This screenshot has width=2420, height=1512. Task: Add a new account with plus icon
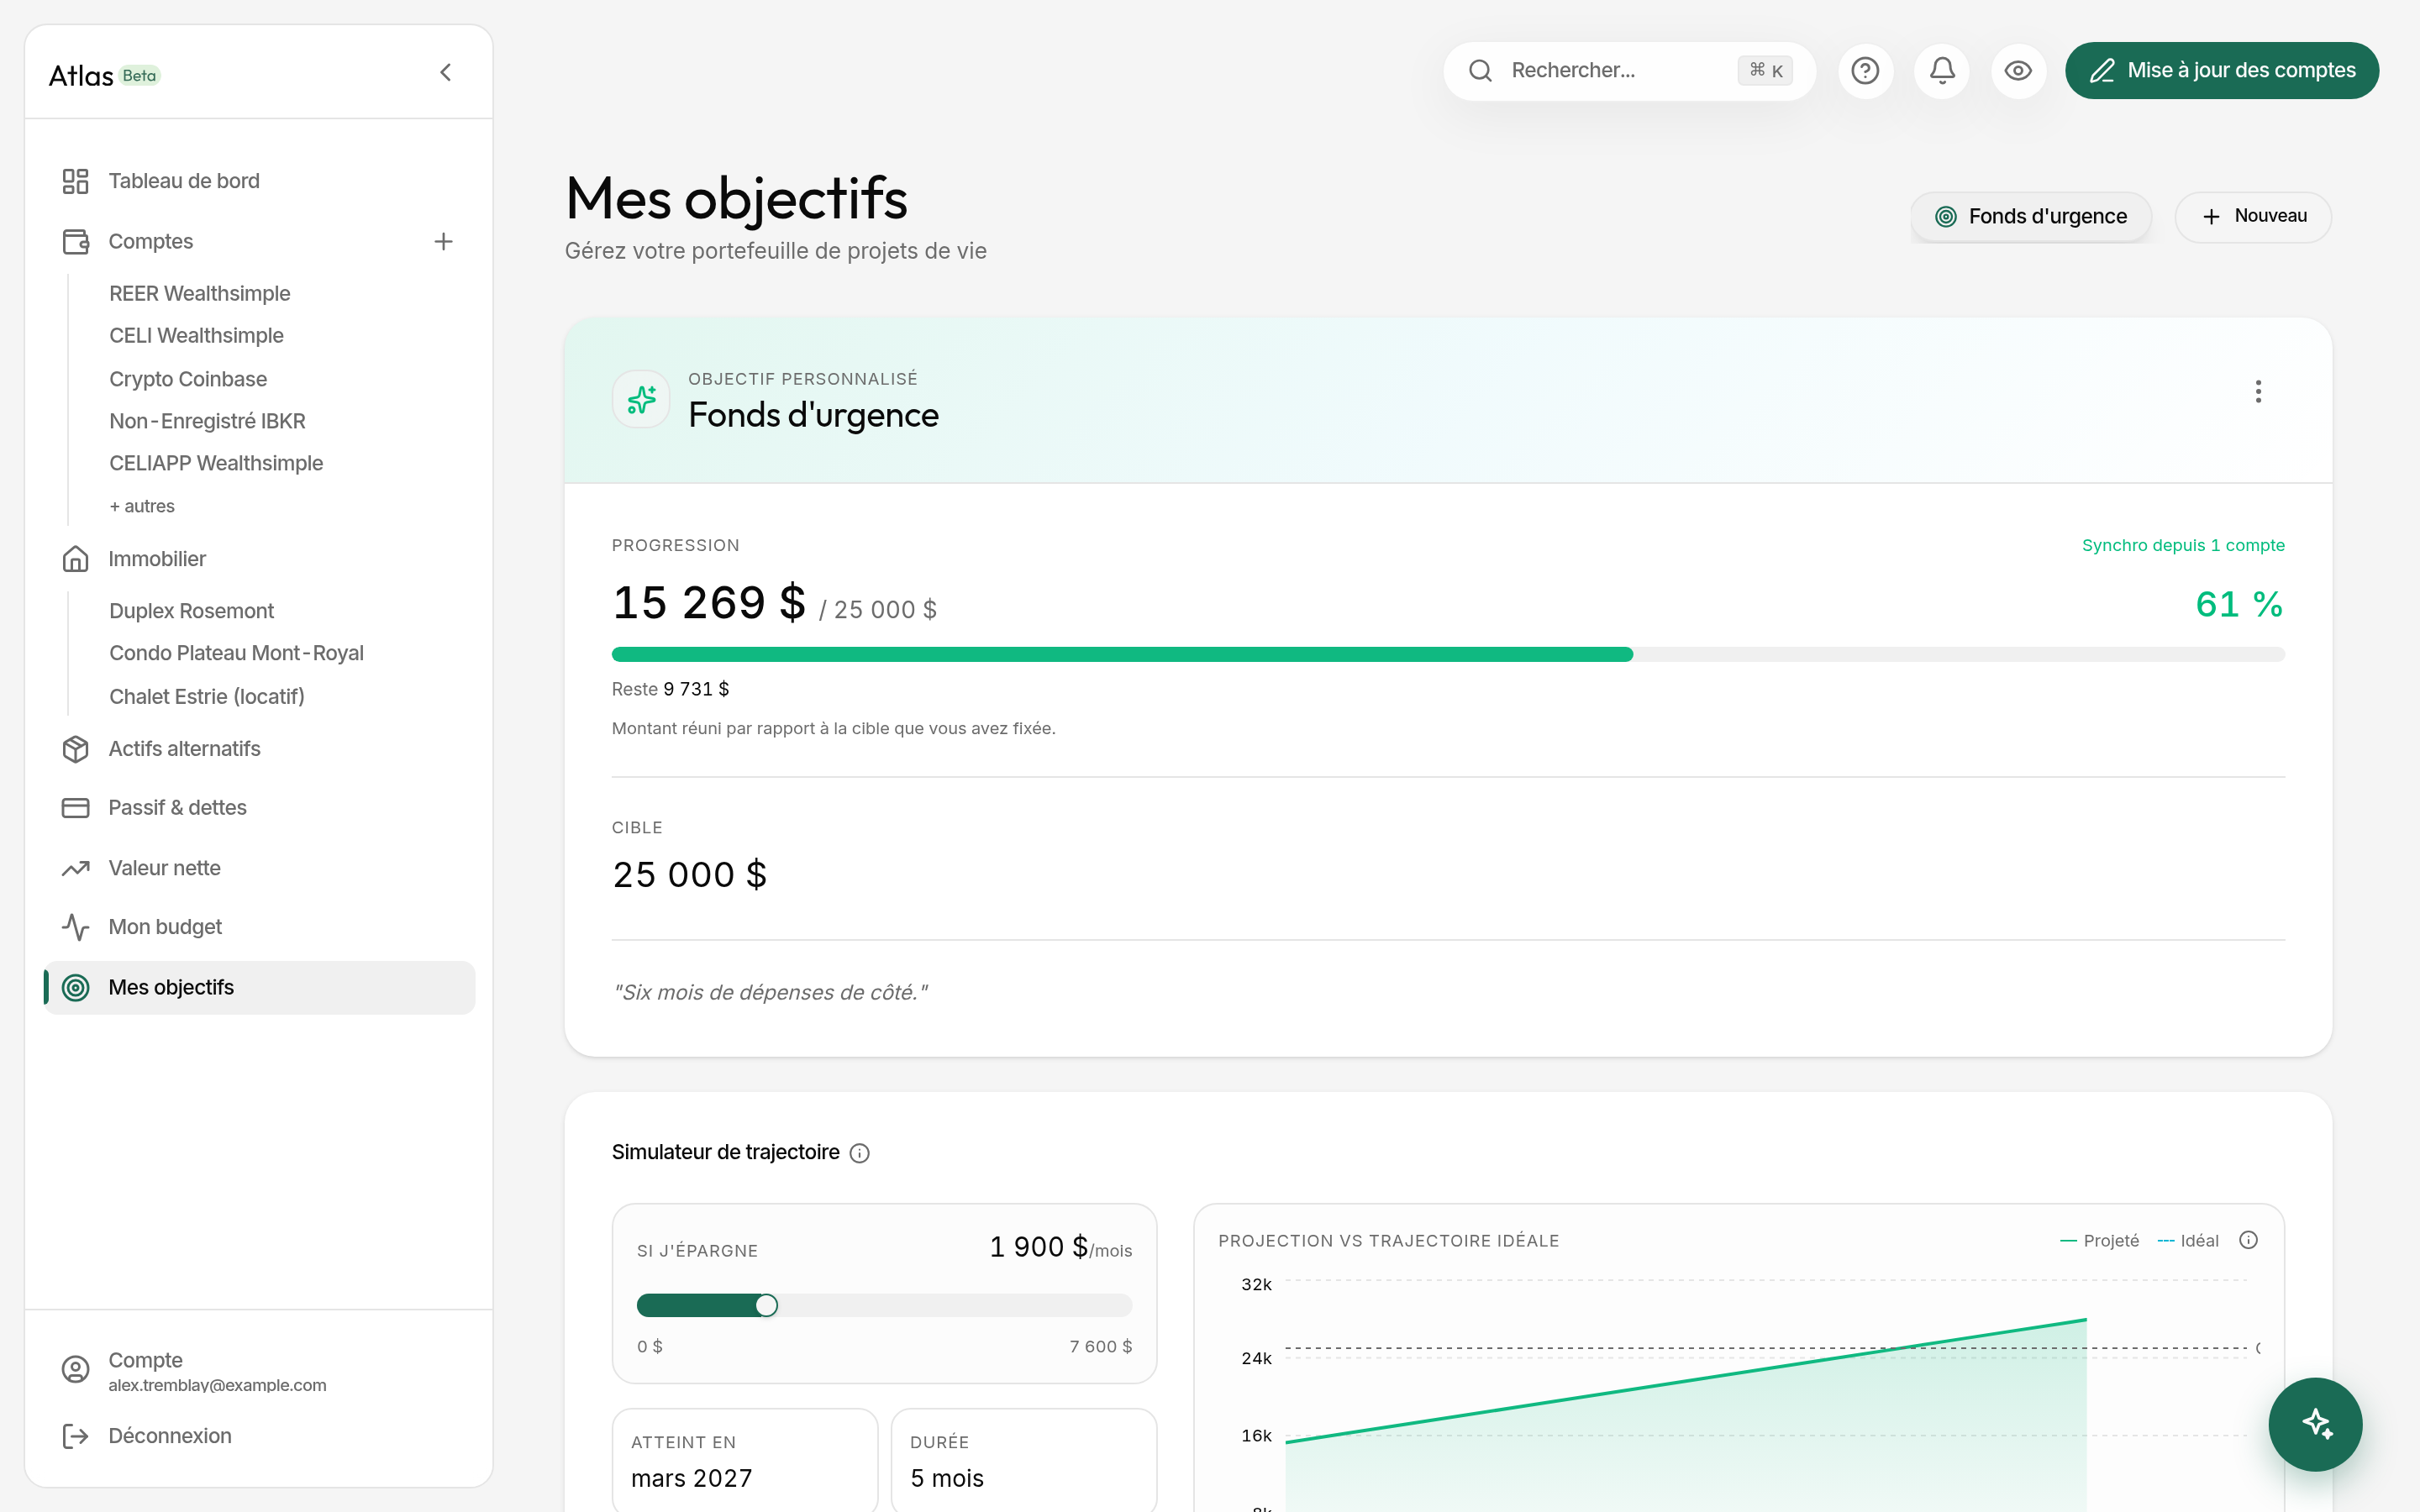(443, 241)
